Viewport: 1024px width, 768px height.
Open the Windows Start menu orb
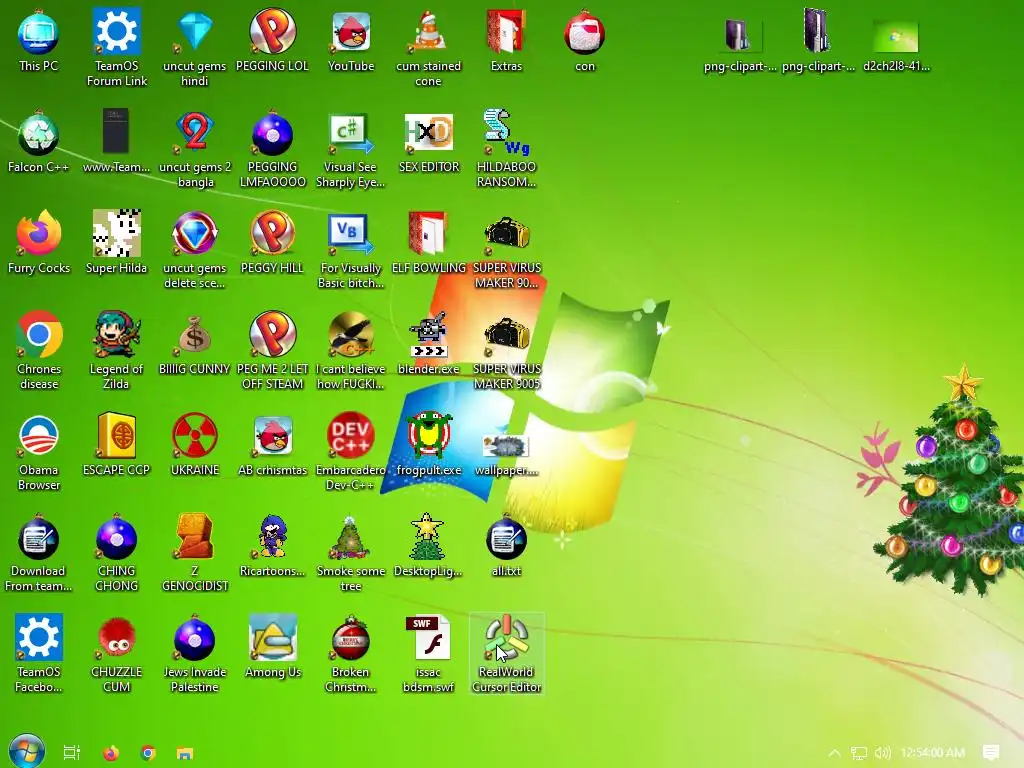[x=27, y=752]
